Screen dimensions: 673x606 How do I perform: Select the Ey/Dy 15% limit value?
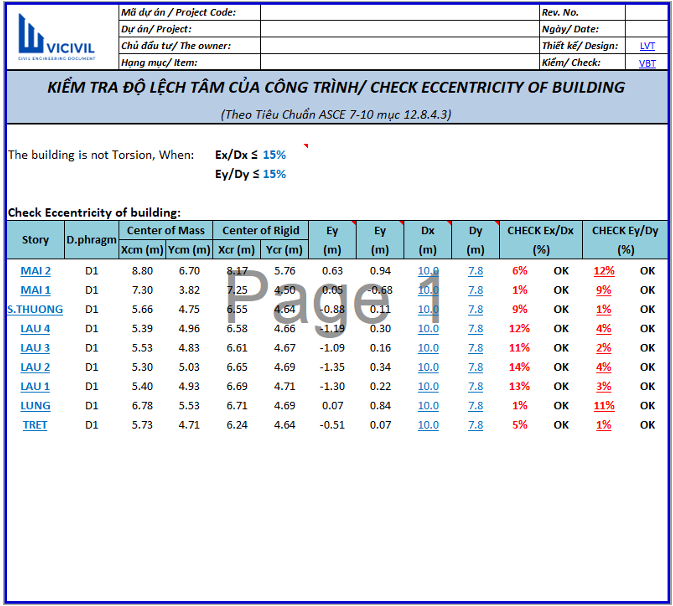(x=274, y=174)
